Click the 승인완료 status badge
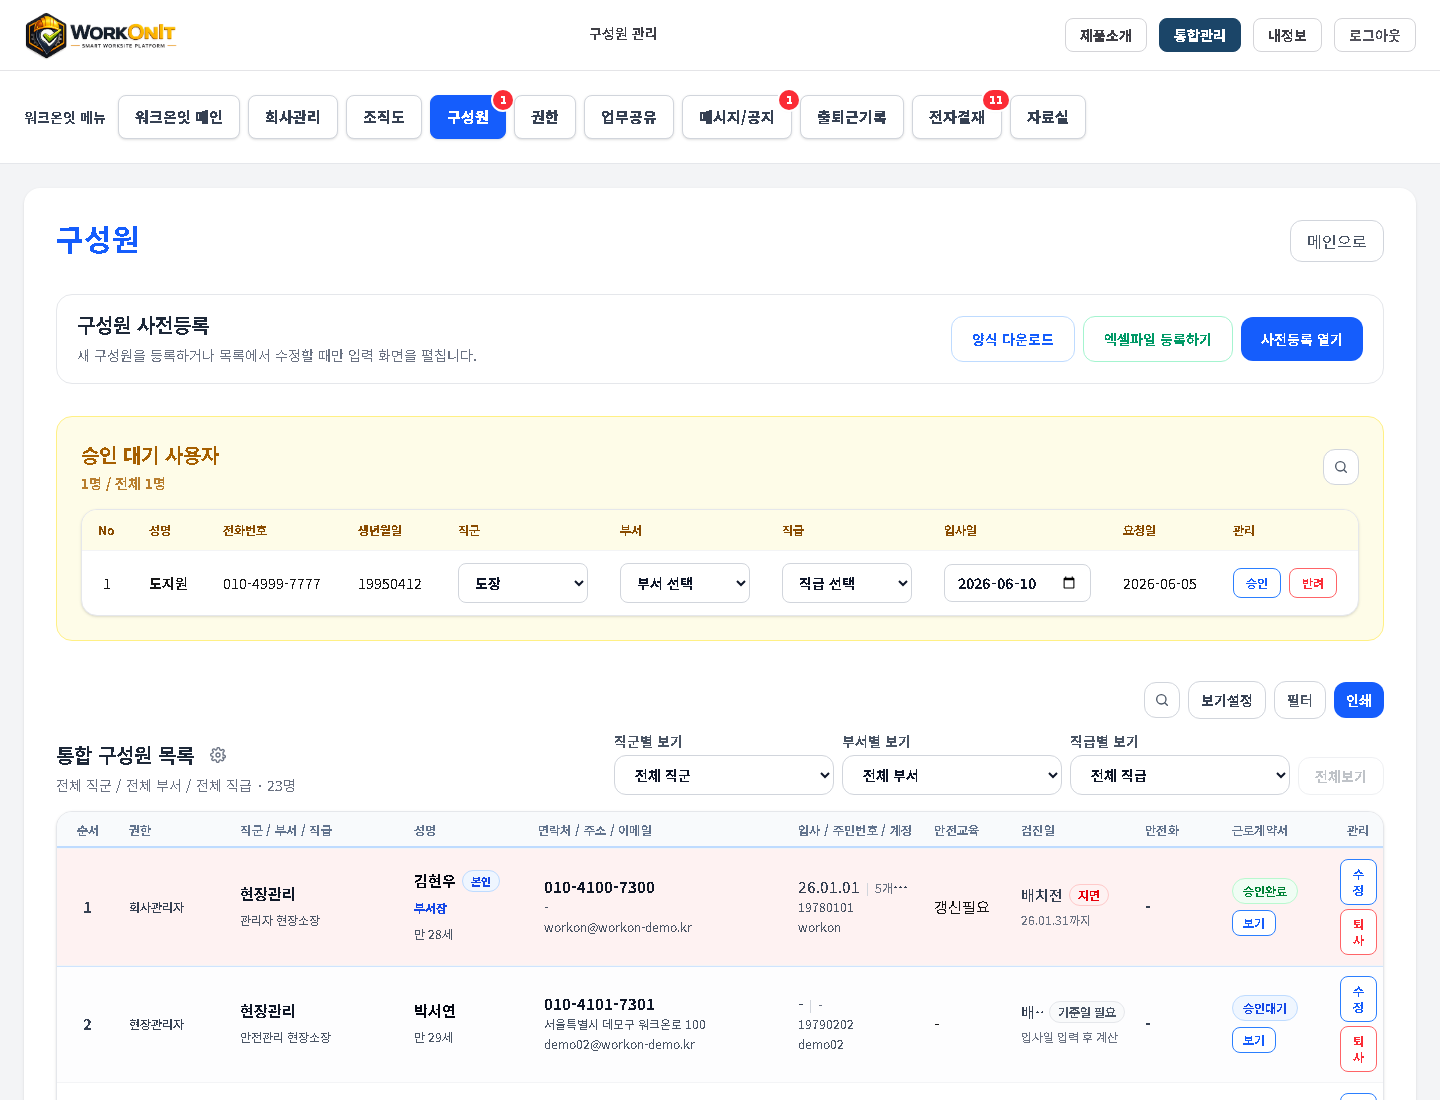Screen dimensions: 1440x1100 [x=1265, y=891]
